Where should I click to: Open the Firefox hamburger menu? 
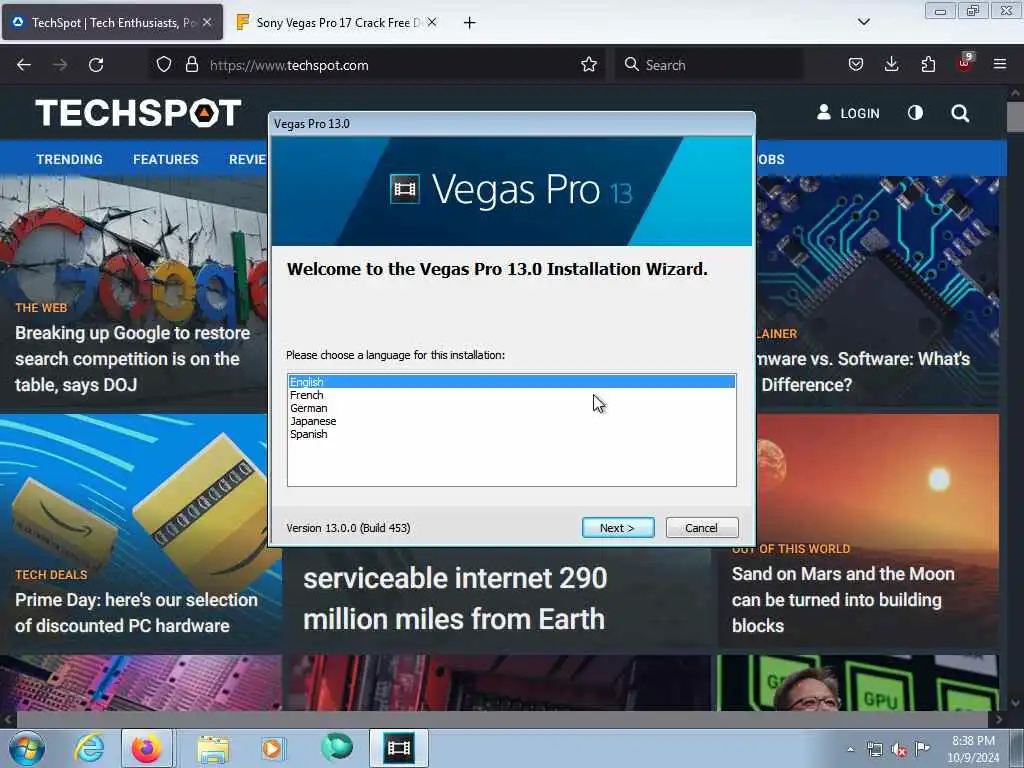click(x=1000, y=64)
